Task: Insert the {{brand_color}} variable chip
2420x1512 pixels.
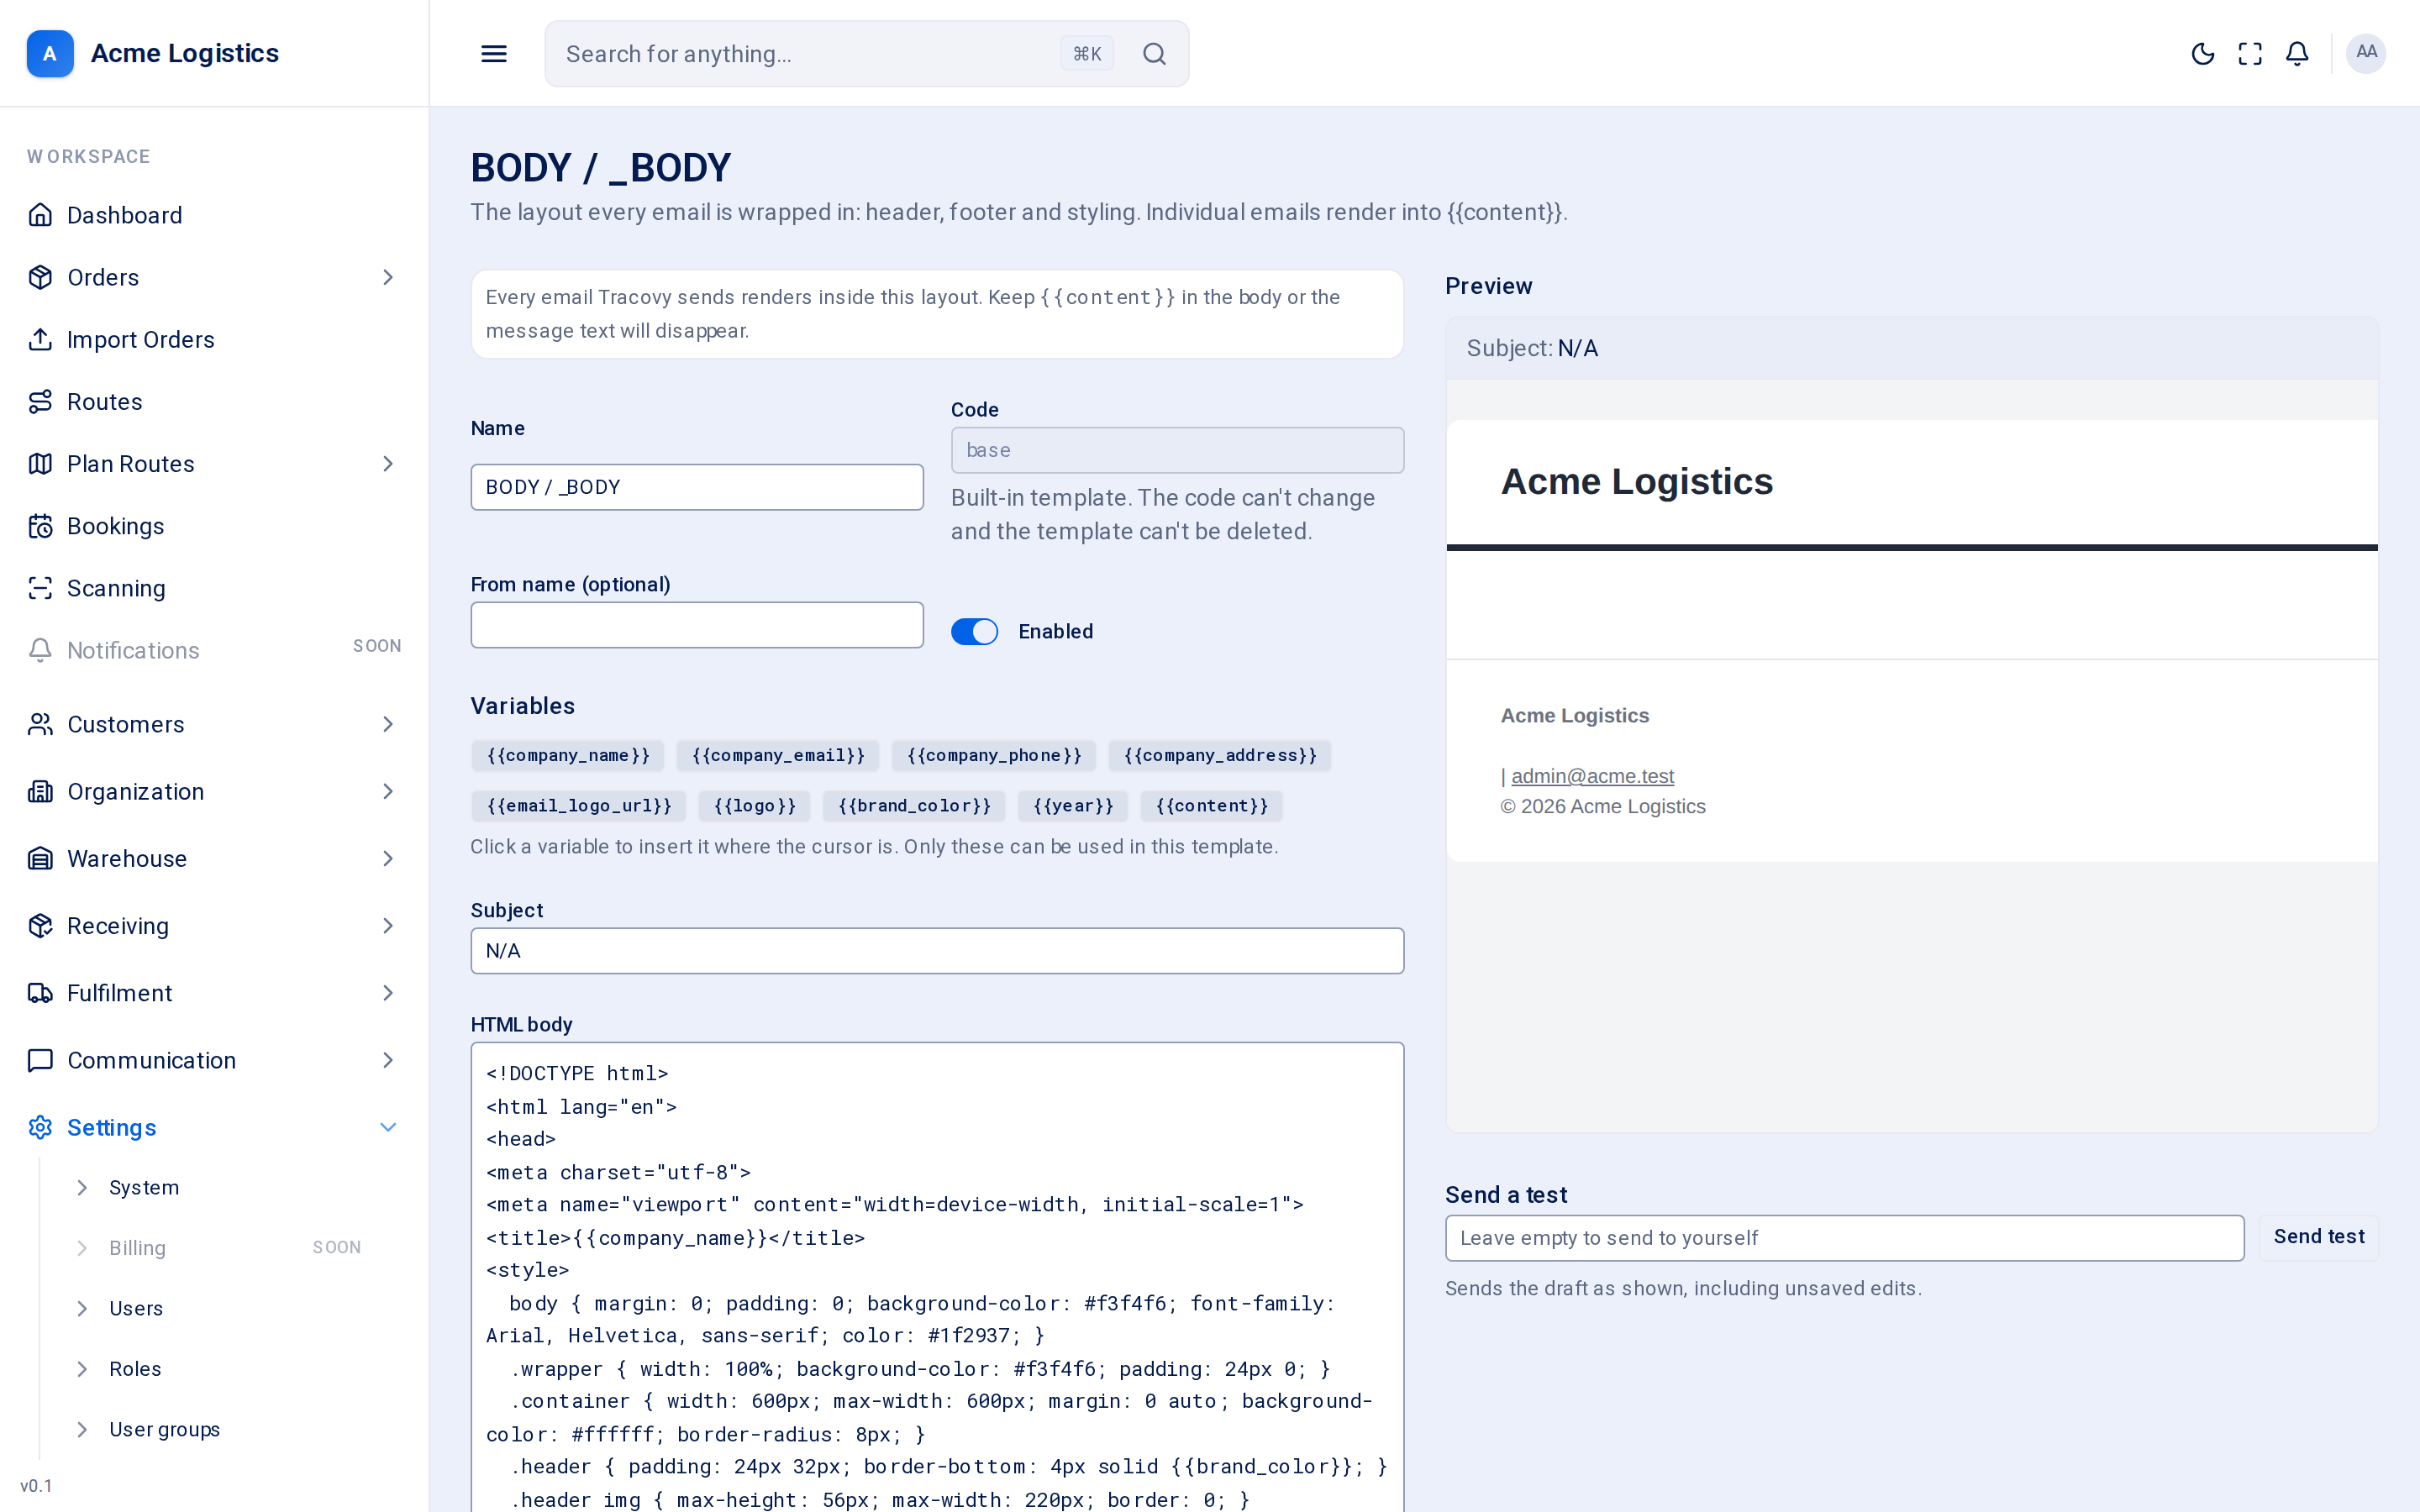Action: (914, 806)
